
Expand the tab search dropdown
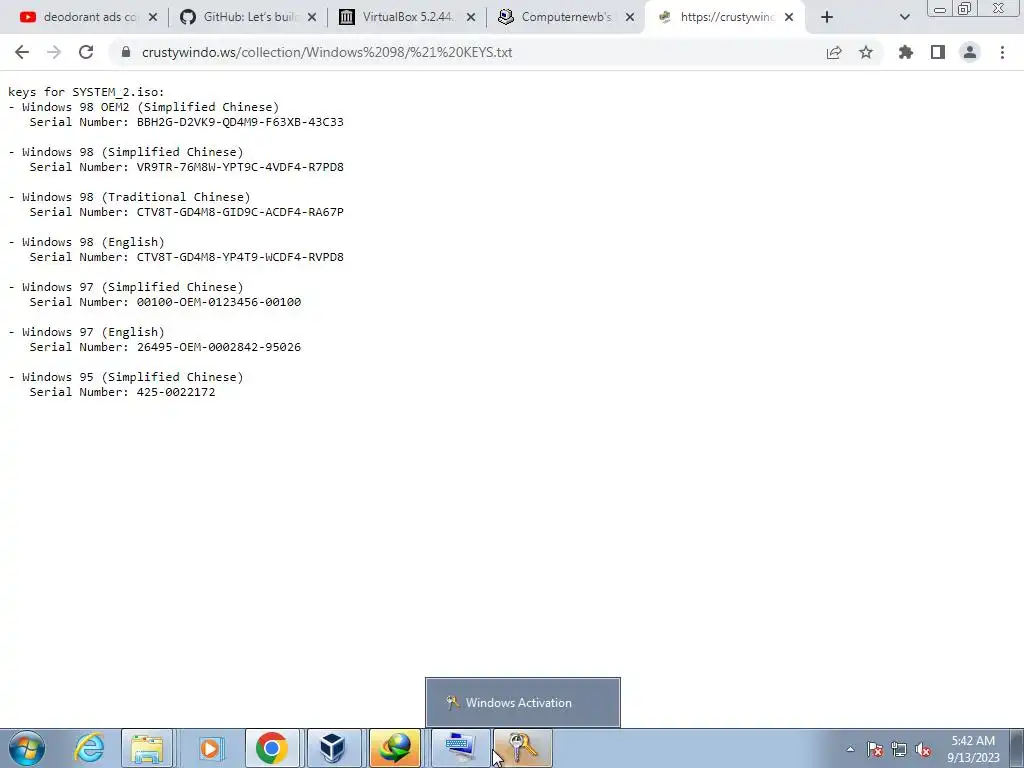coord(904,17)
